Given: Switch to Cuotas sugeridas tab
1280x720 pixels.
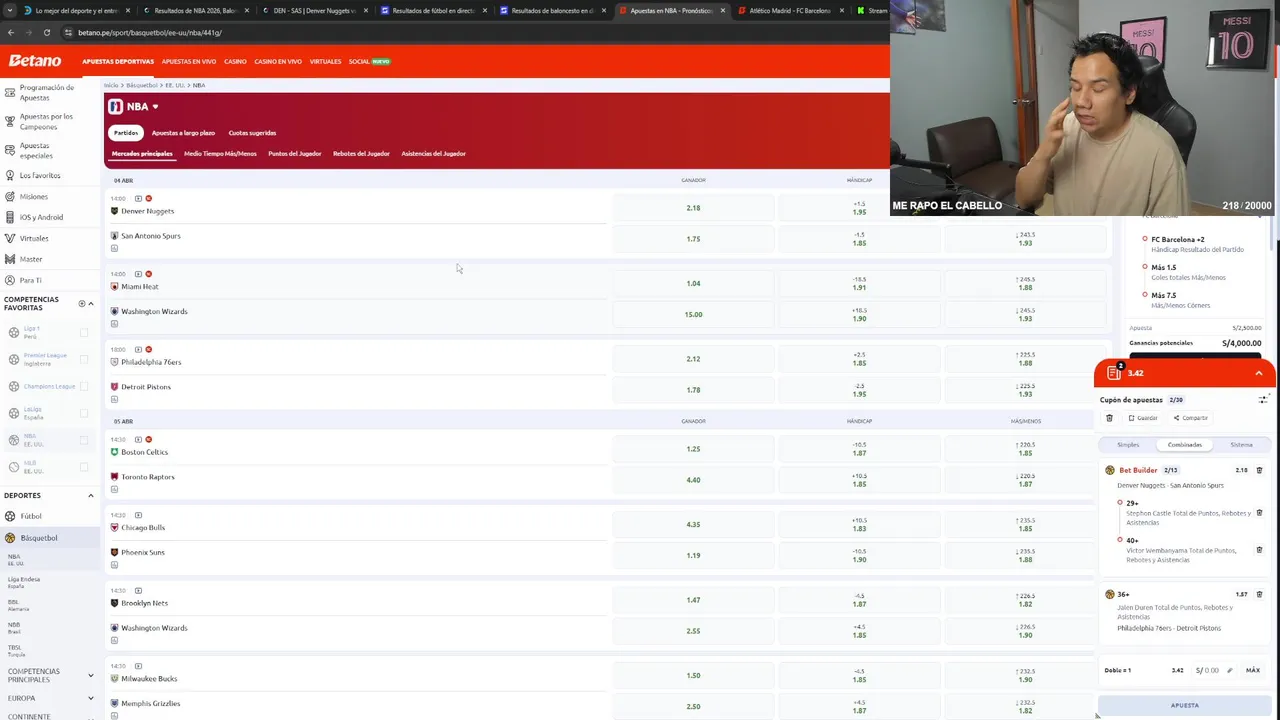Looking at the screenshot, I should (252, 133).
